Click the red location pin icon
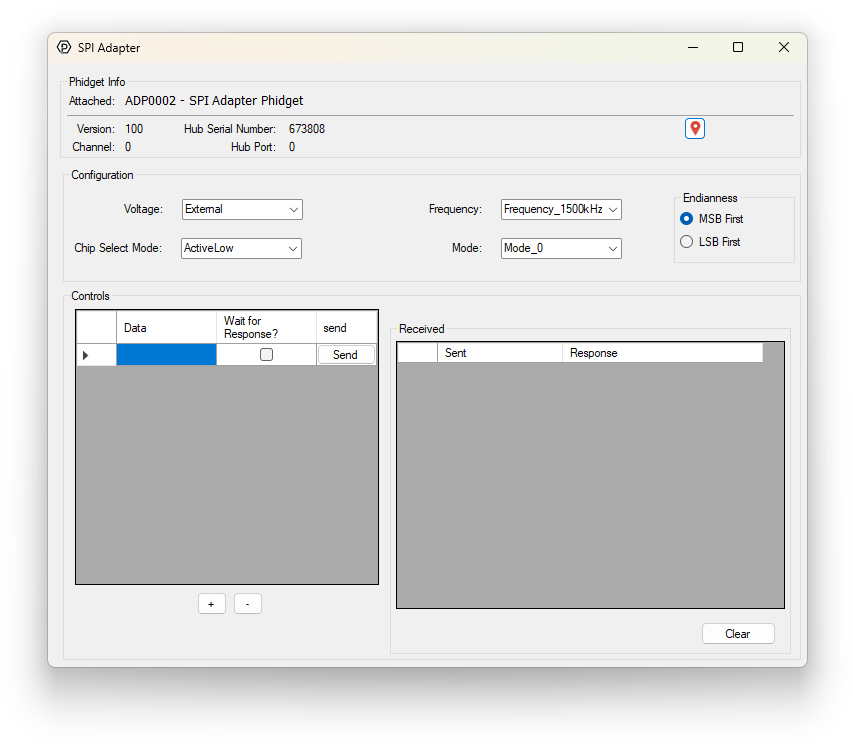Viewport: 853px width, 749px height. pyautogui.click(x=695, y=128)
